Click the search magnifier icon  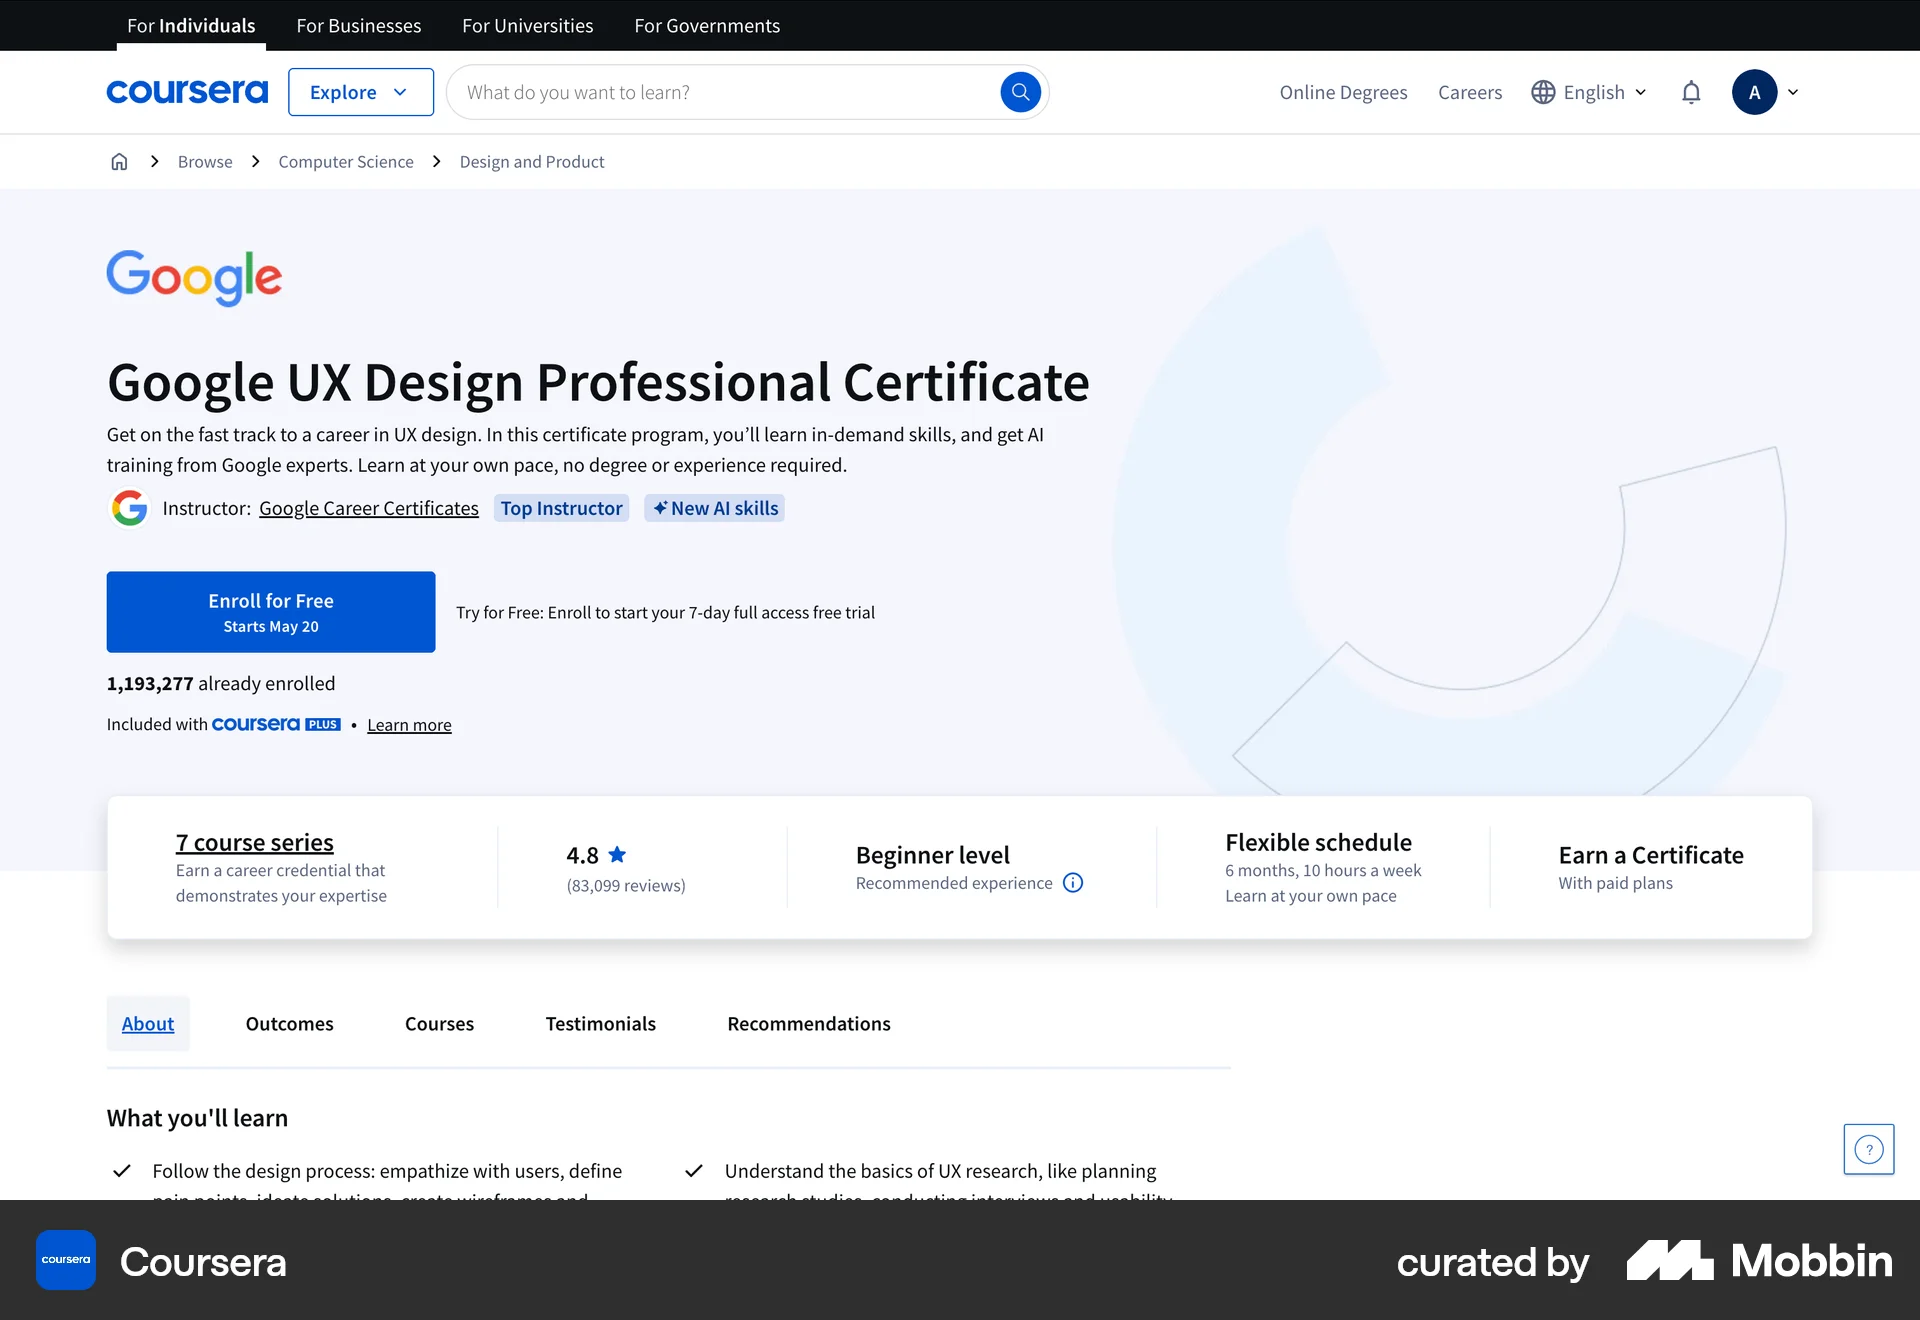[1020, 91]
